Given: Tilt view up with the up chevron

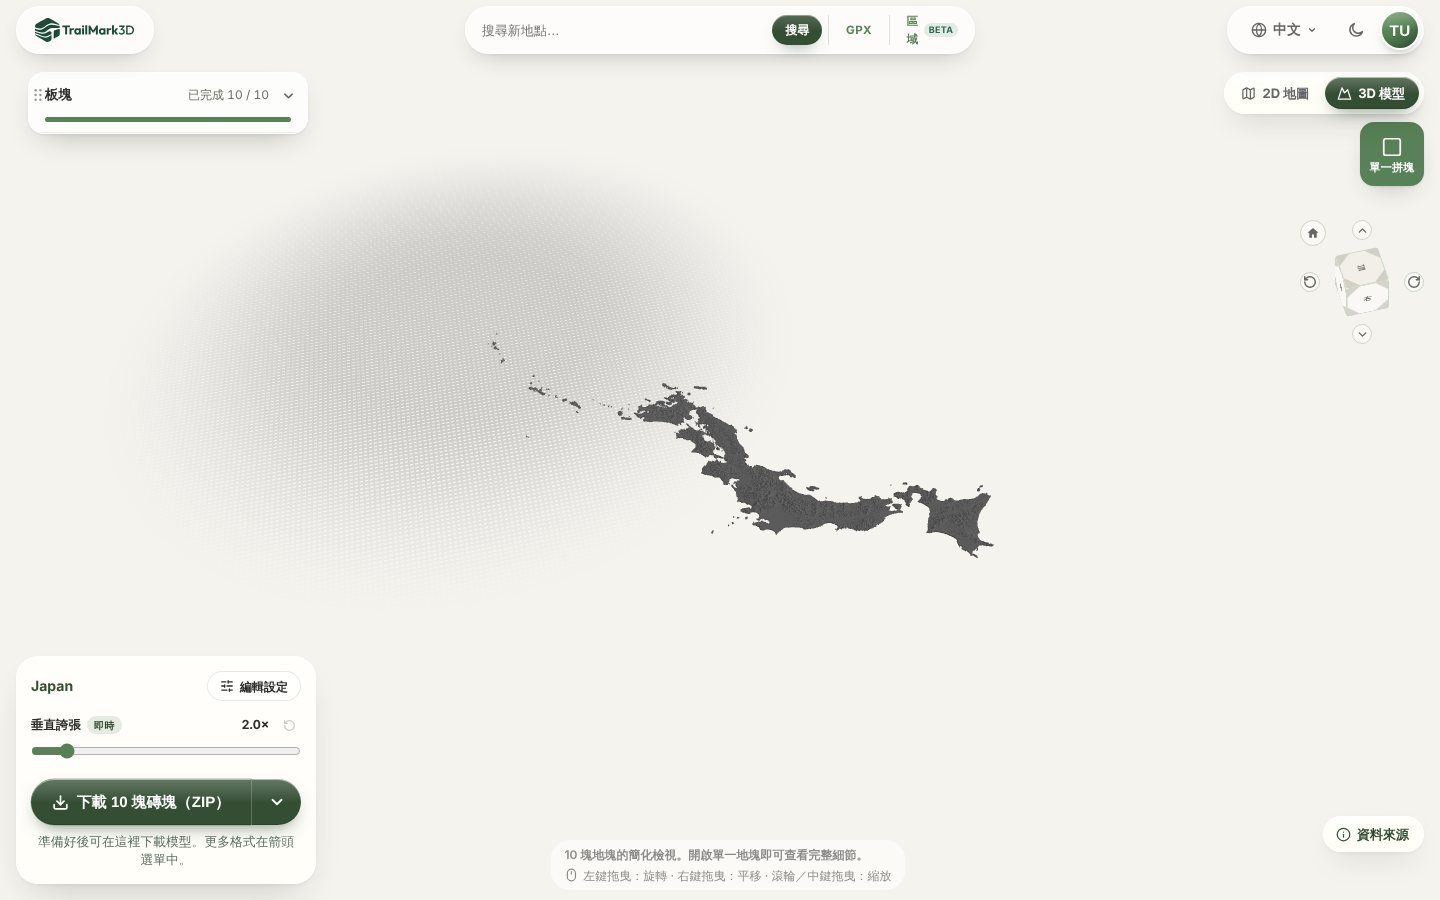Looking at the screenshot, I should coord(1362,230).
